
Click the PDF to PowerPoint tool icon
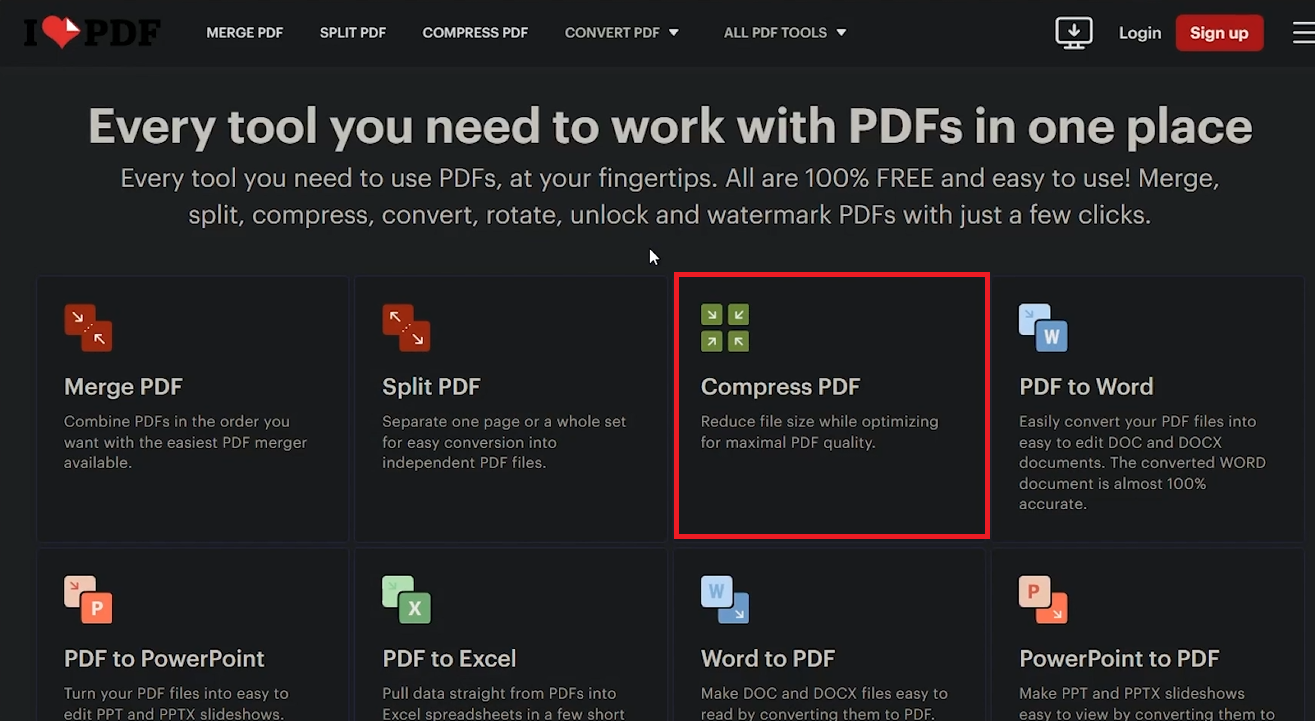pyautogui.click(x=88, y=600)
